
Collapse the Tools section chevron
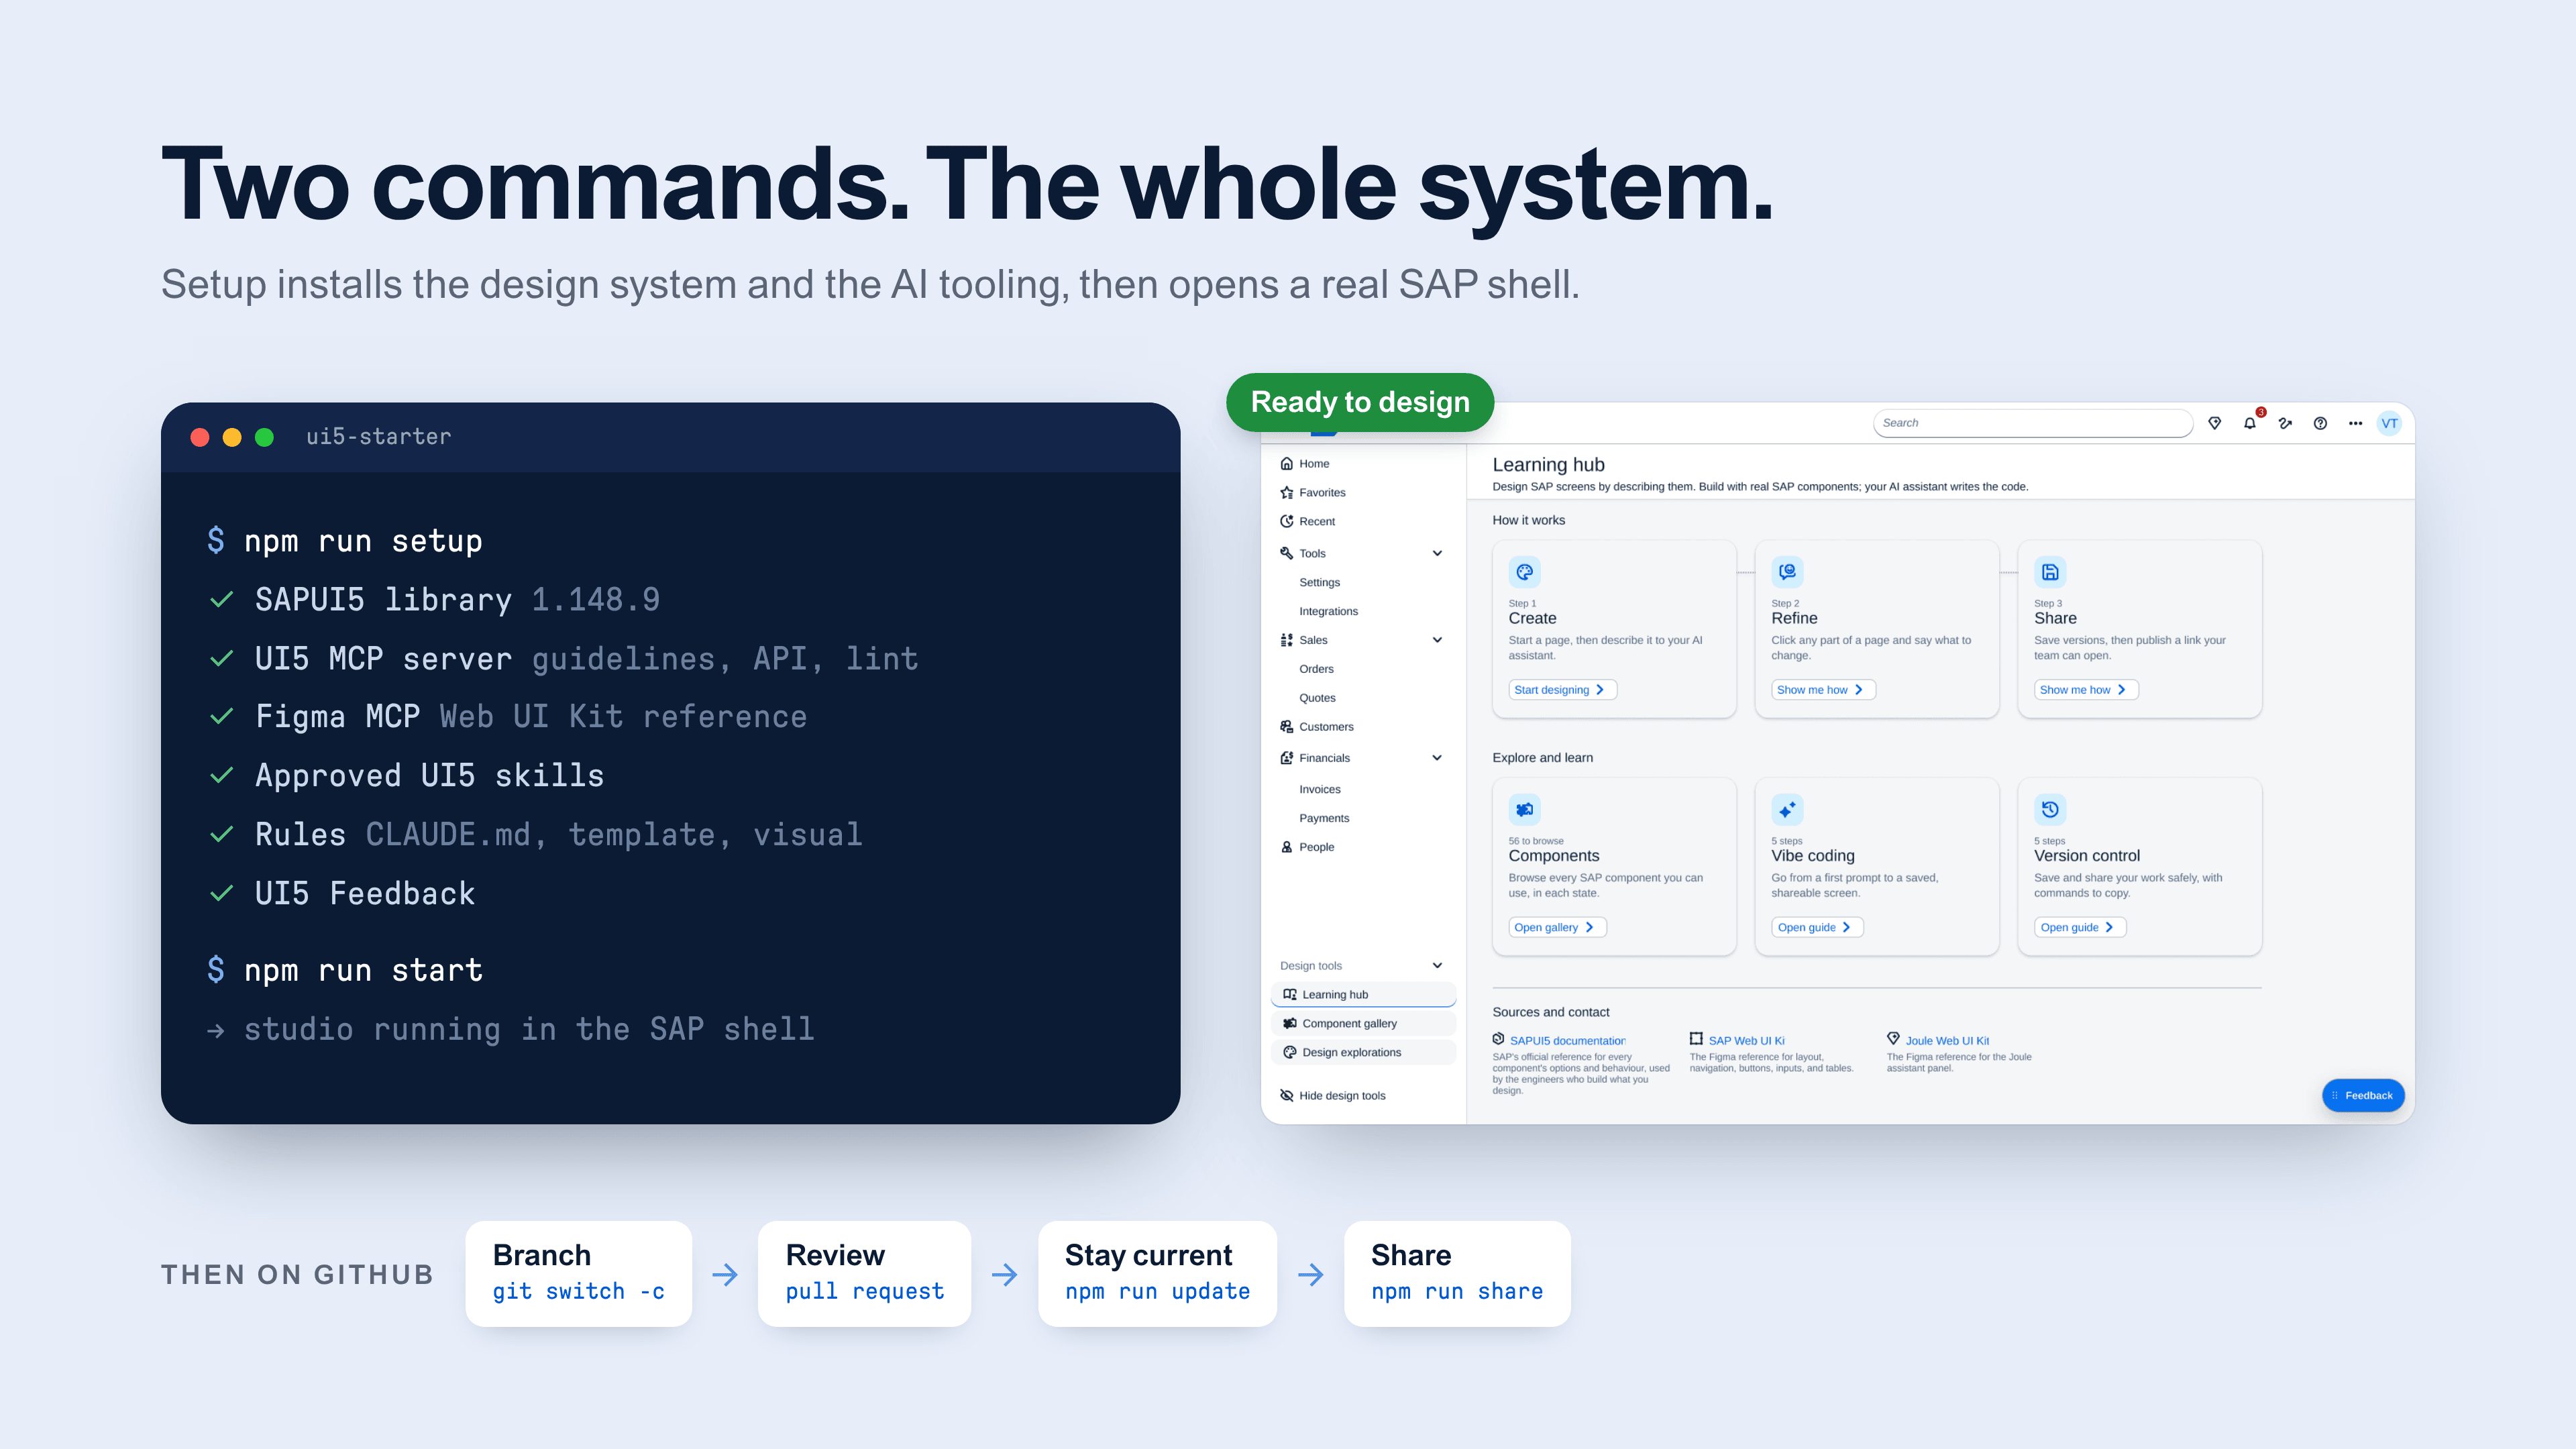pos(1437,553)
